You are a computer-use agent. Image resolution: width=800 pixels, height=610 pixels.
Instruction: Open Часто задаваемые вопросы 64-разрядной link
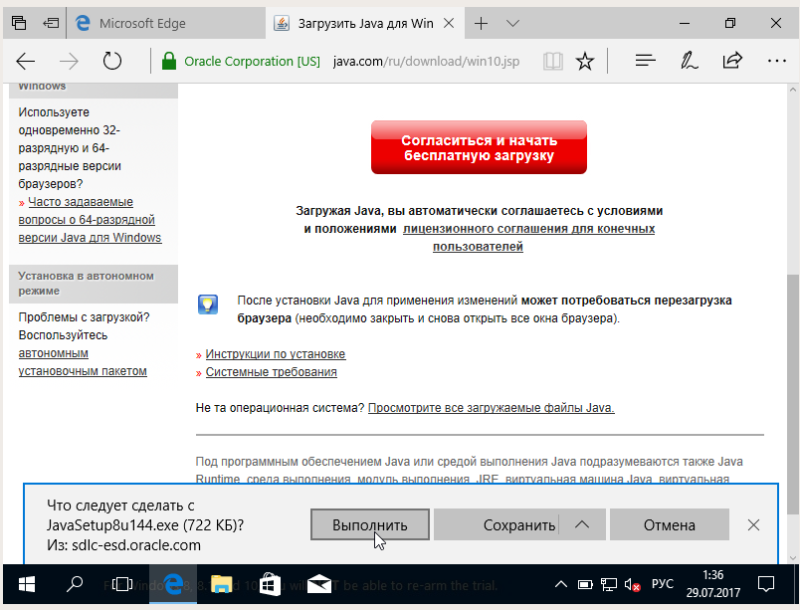pyautogui.click(x=90, y=220)
